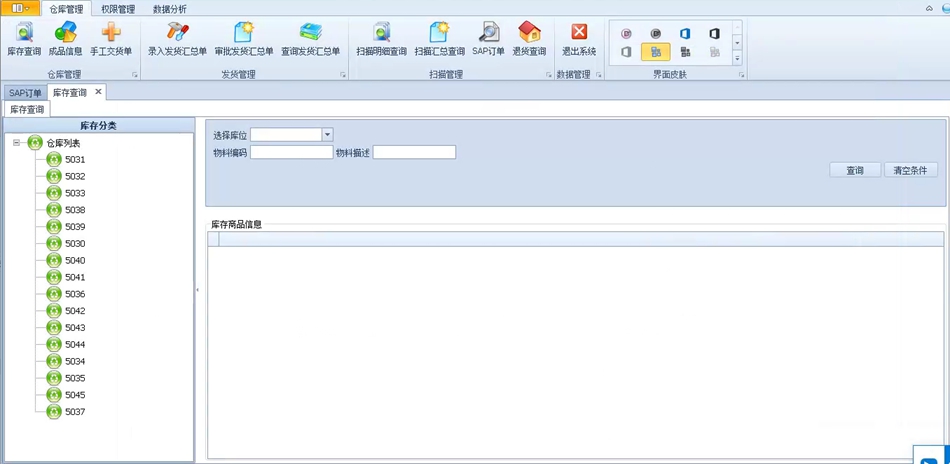Screen dimensions: 950x464
Task: Open 录入发货汇总单 in the ribbon
Action: (x=178, y=39)
